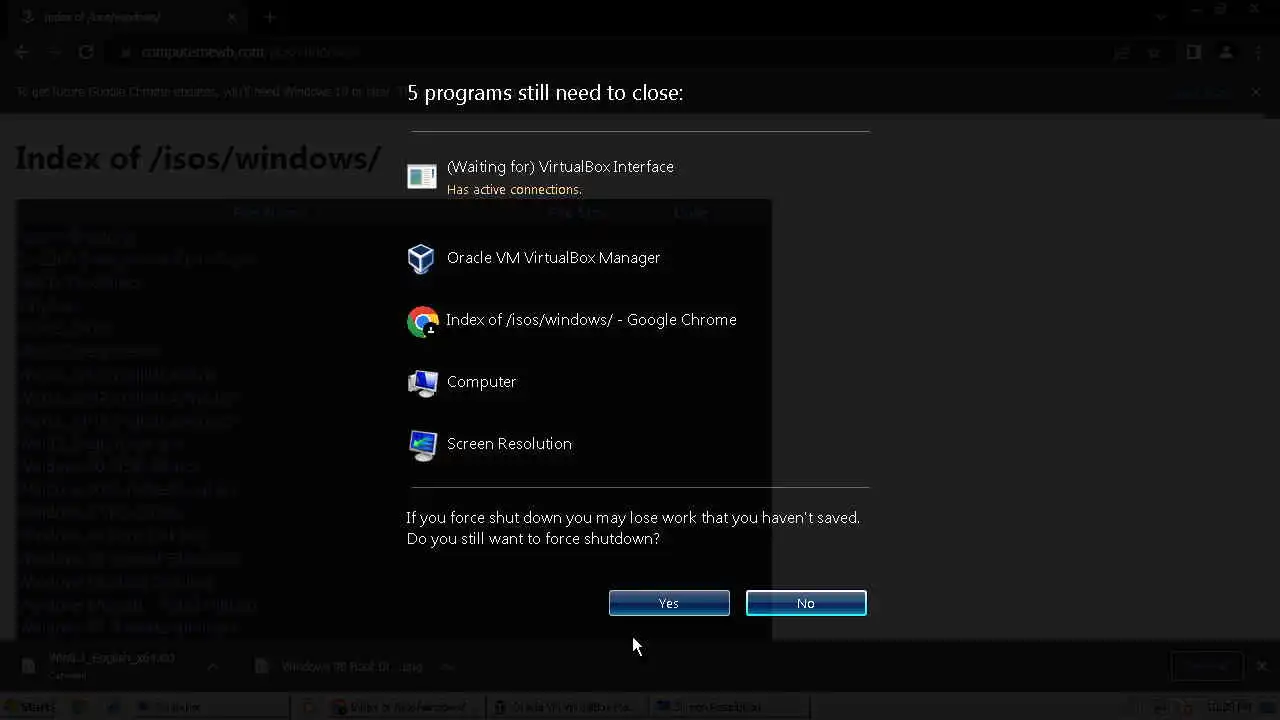This screenshot has height=720, width=1280.
Task: Select the VirtualBox Interface window icon
Action: coord(422,177)
